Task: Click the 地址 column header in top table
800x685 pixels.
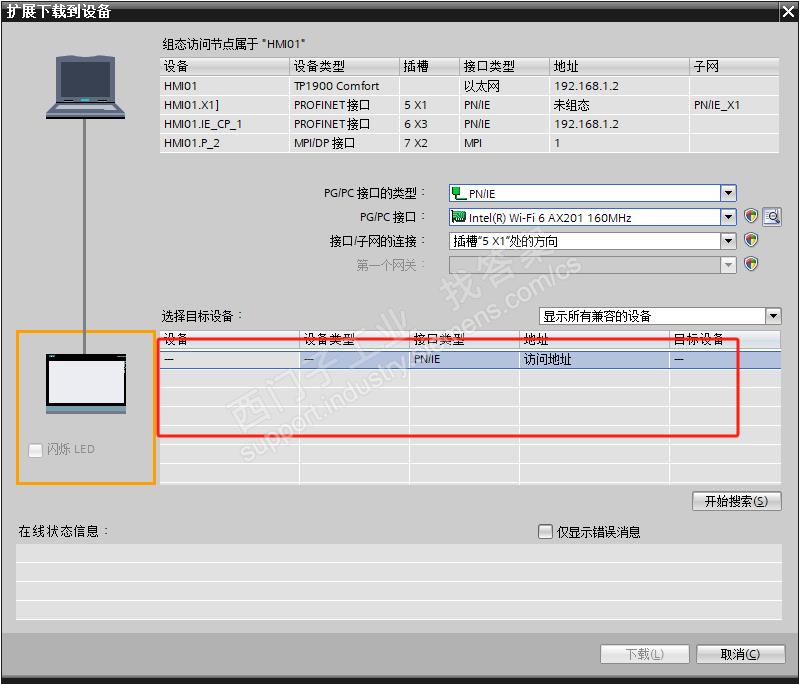Action: pos(619,66)
